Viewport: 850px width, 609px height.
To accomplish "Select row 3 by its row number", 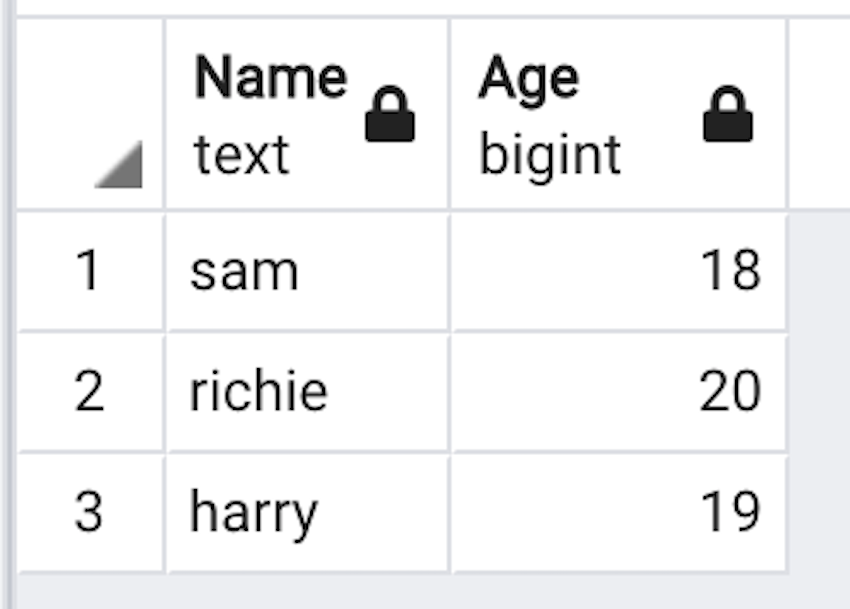I will pyautogui.click(x=89, y=512).
